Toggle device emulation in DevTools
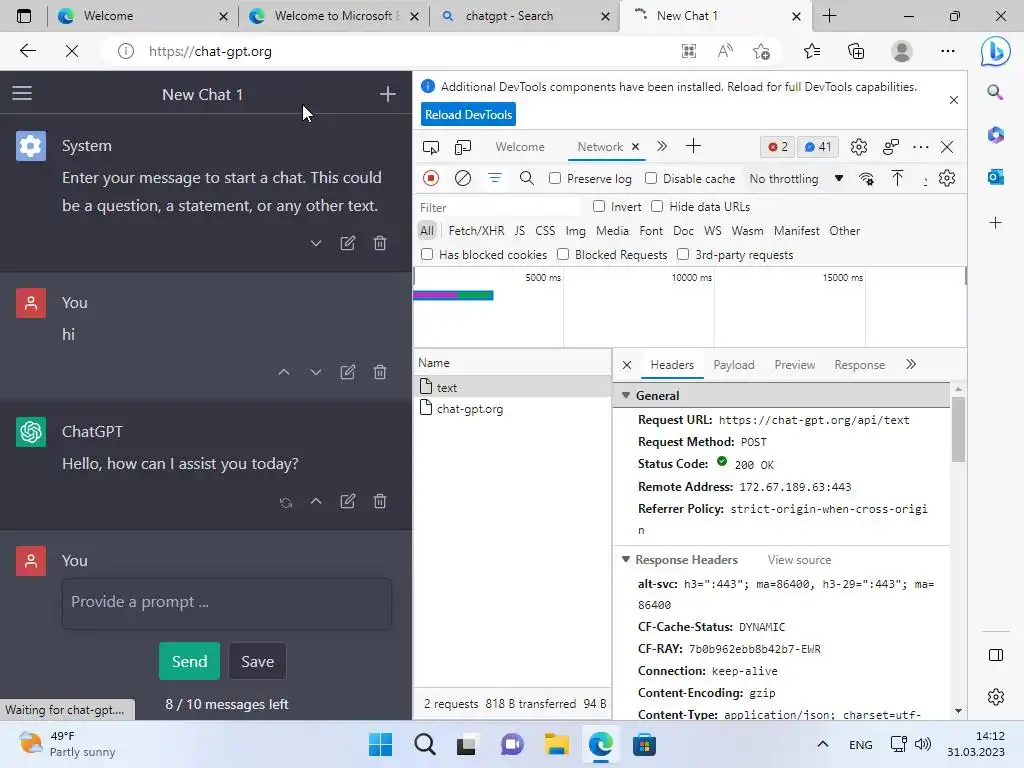 pyautogui.click(x=462, y=147)
